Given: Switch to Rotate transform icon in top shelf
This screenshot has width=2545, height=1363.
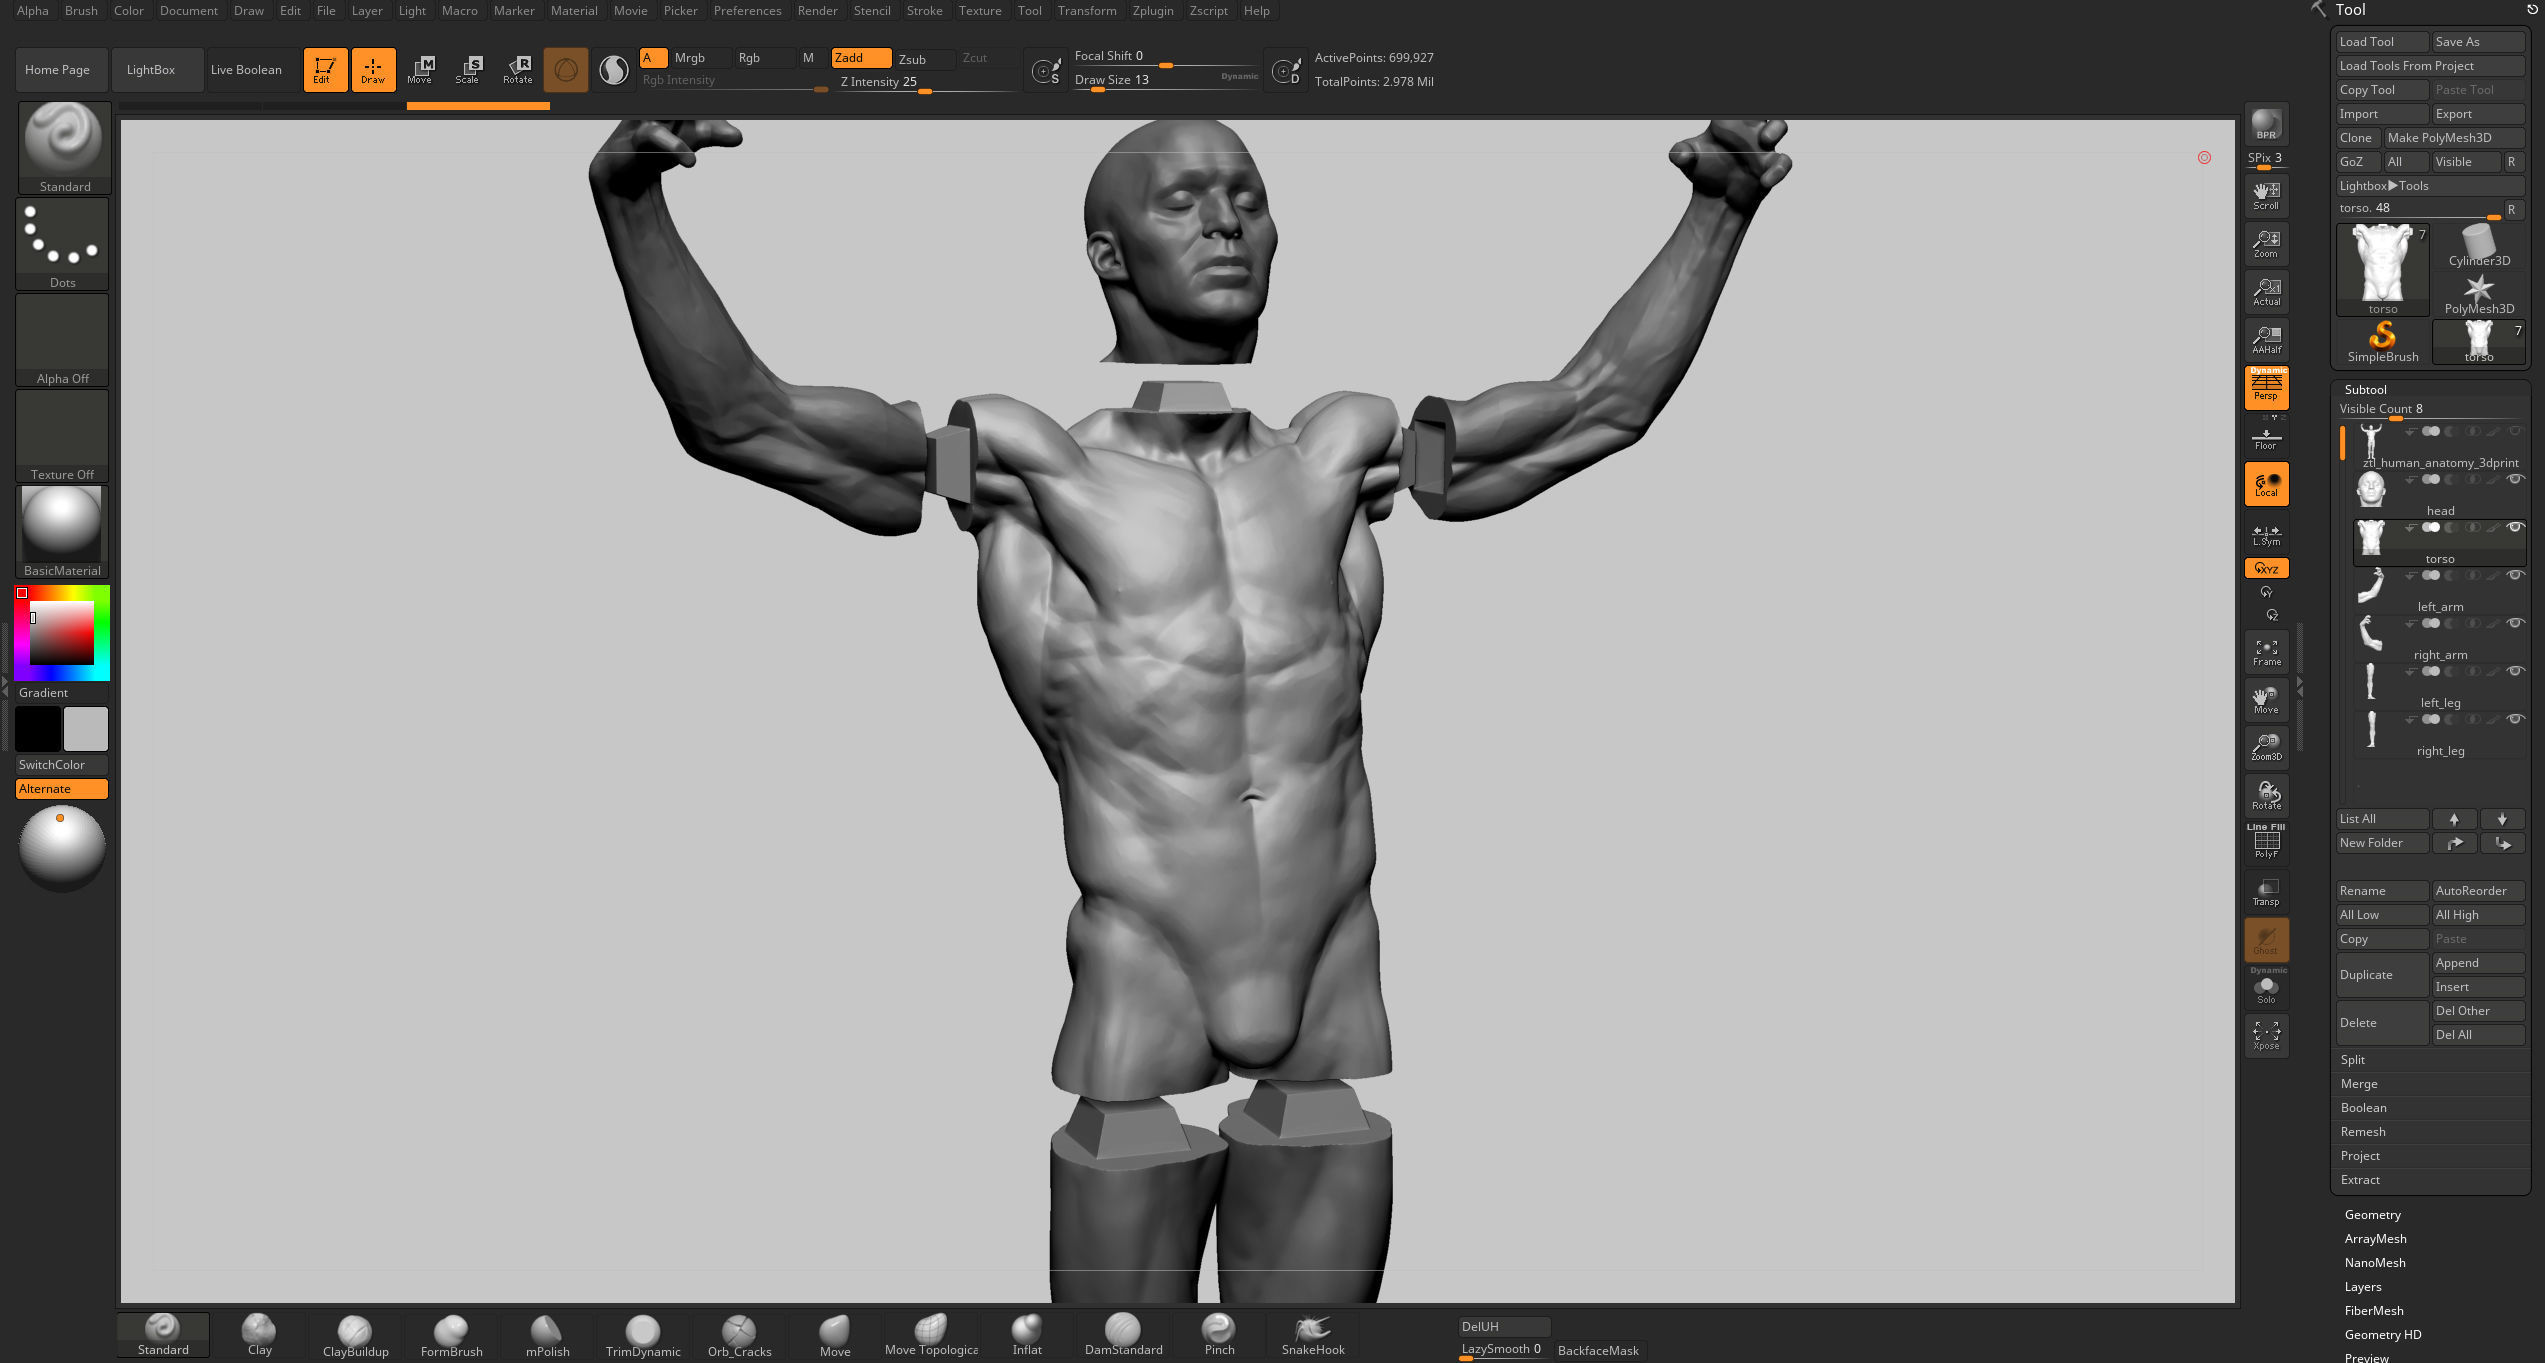Looking at the screenshot, I should [517, 70].
